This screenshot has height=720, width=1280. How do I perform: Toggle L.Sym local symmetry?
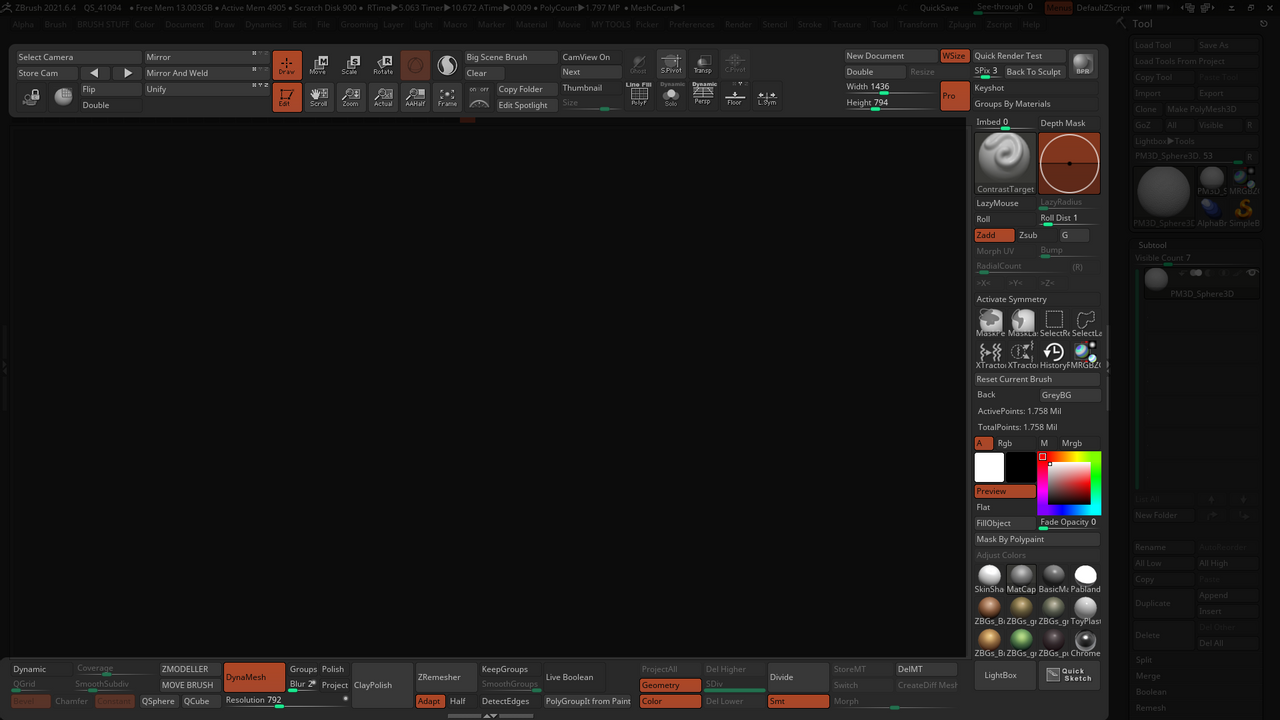tap(767, 97)
